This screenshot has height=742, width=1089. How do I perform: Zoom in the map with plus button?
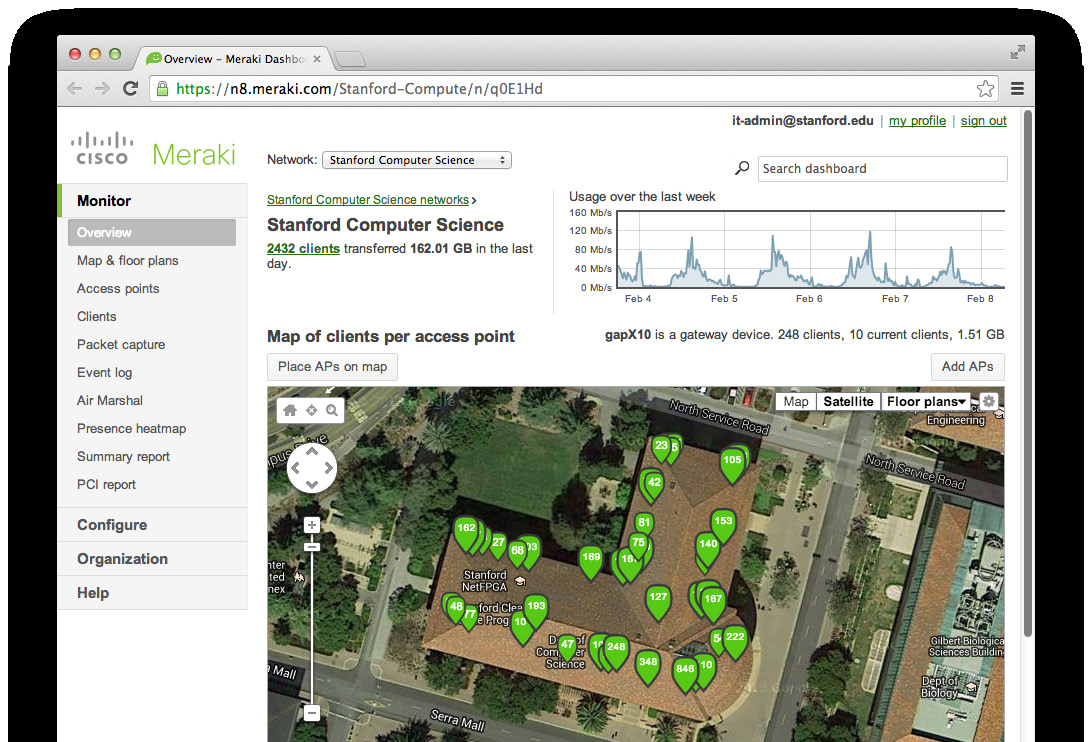pos(312,525)
